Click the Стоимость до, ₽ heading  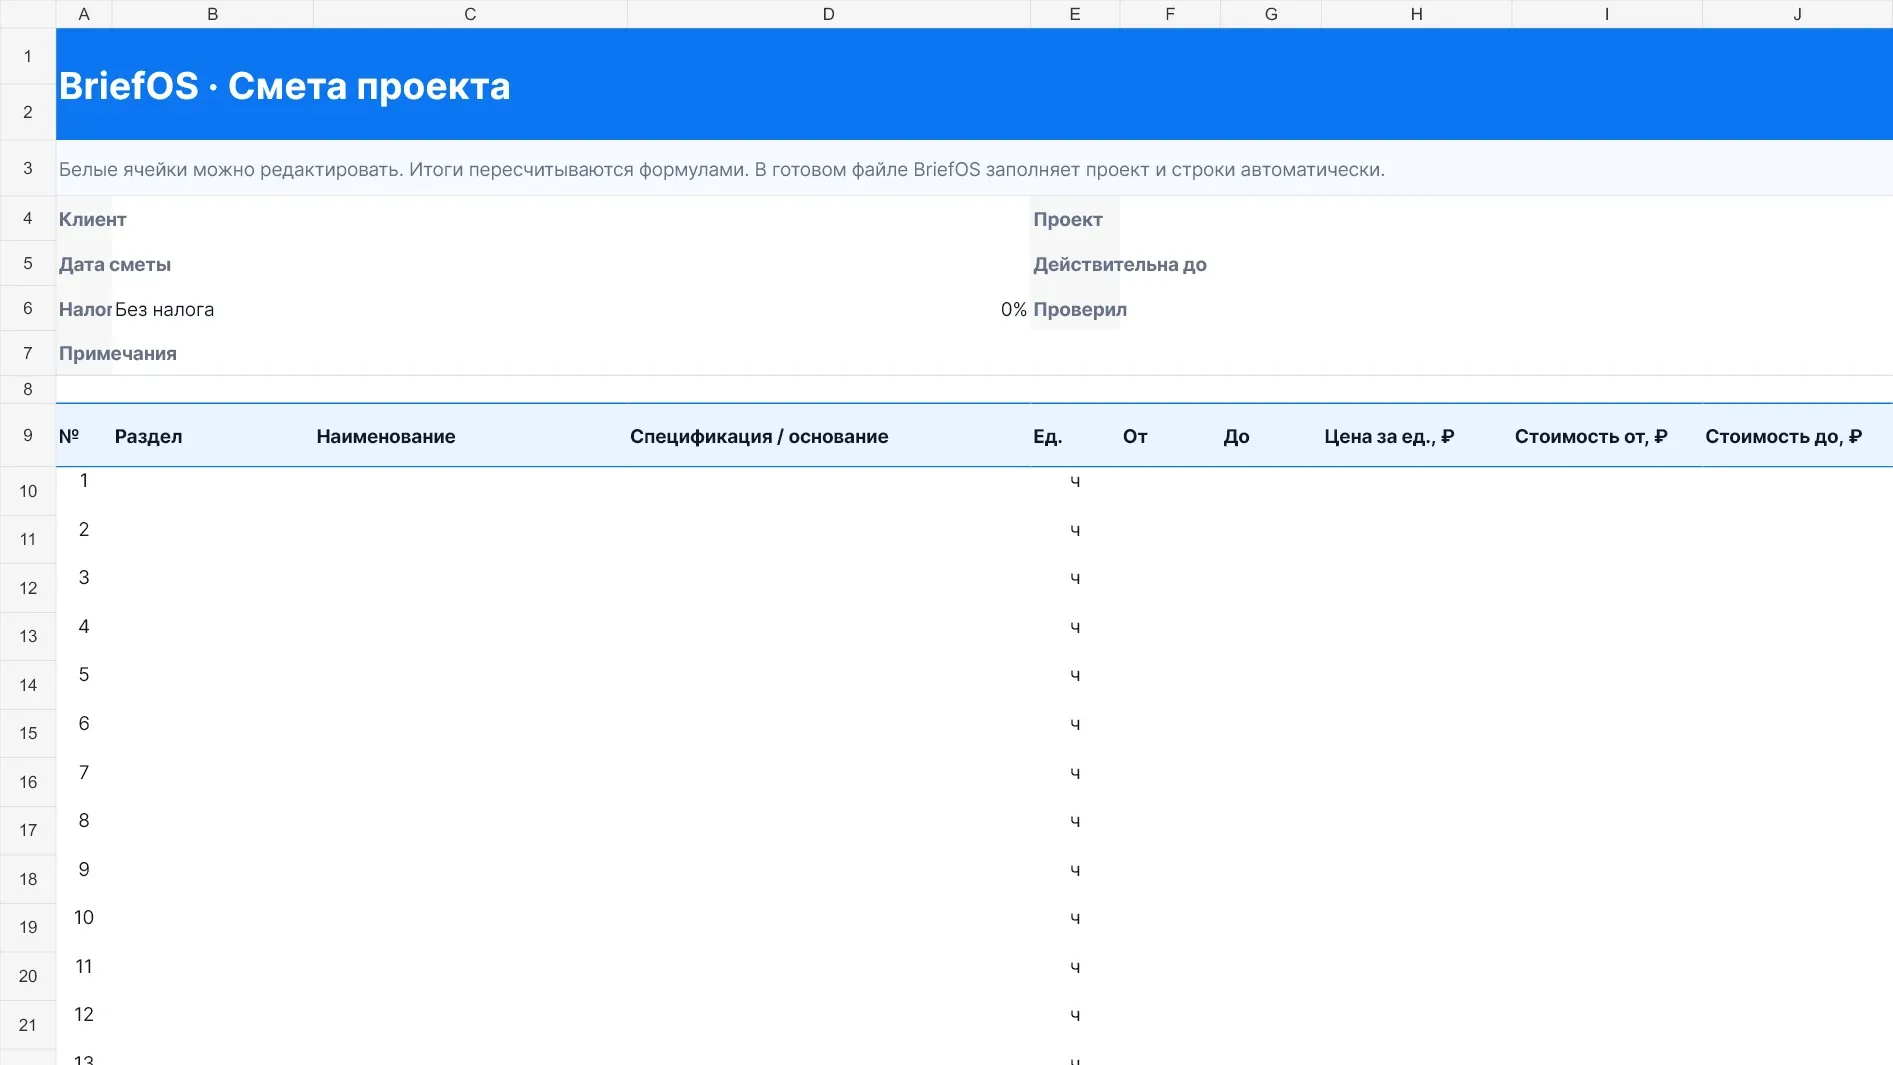click(x=1783, y=436)
